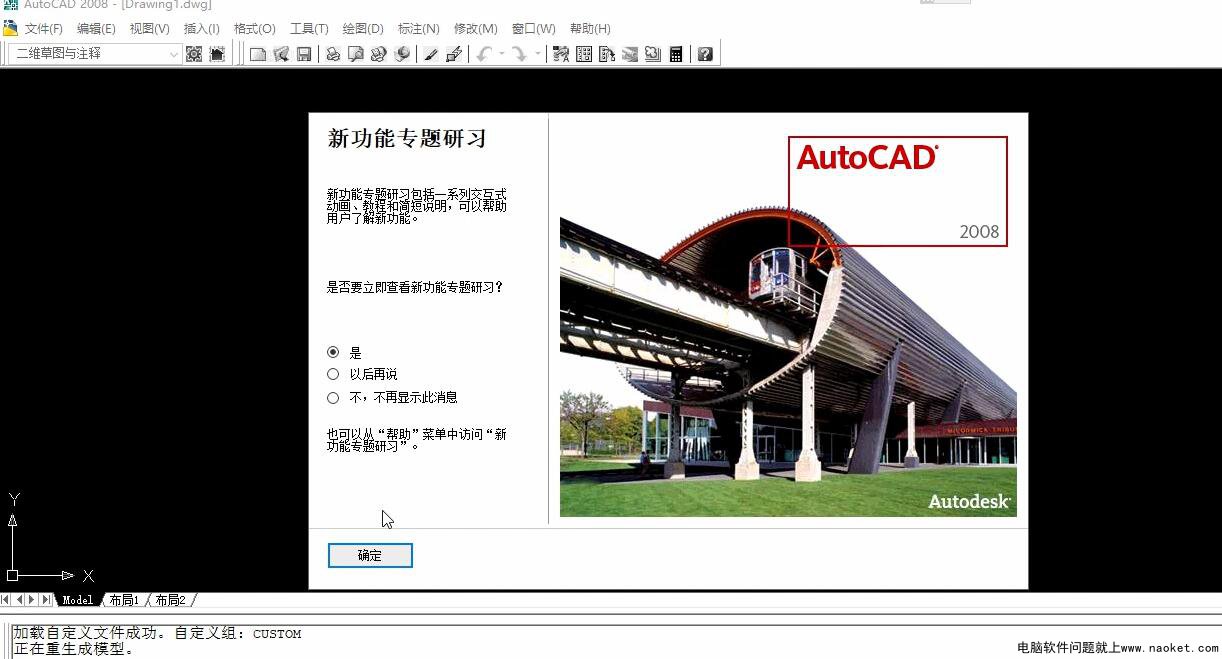Click the Workspace Settings gear icon
Screen dimensions: 1222x659
click(194, 54)
